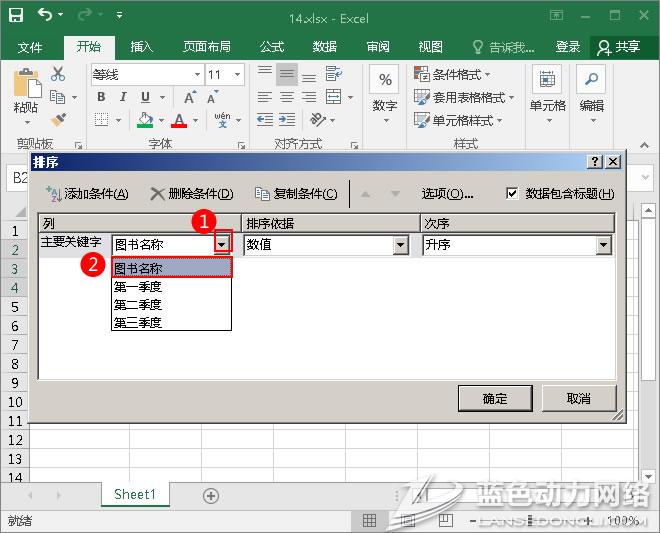Select 第一季度 in the dropdown list

172,287
